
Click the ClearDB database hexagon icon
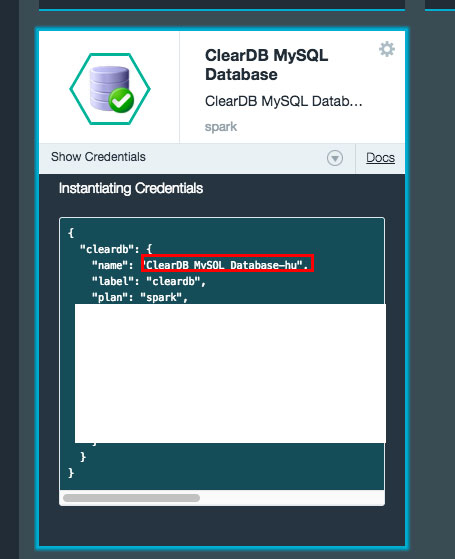click(110, 89)
